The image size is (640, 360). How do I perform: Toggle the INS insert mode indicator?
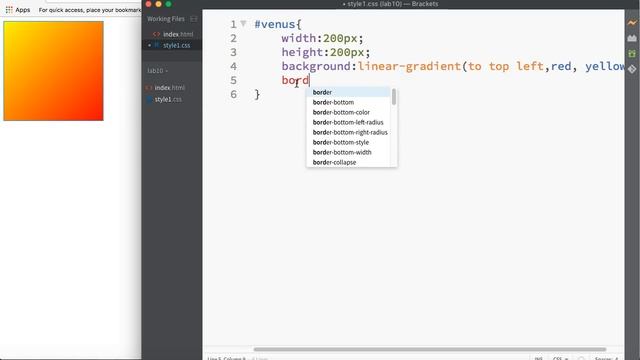(539, 358)
